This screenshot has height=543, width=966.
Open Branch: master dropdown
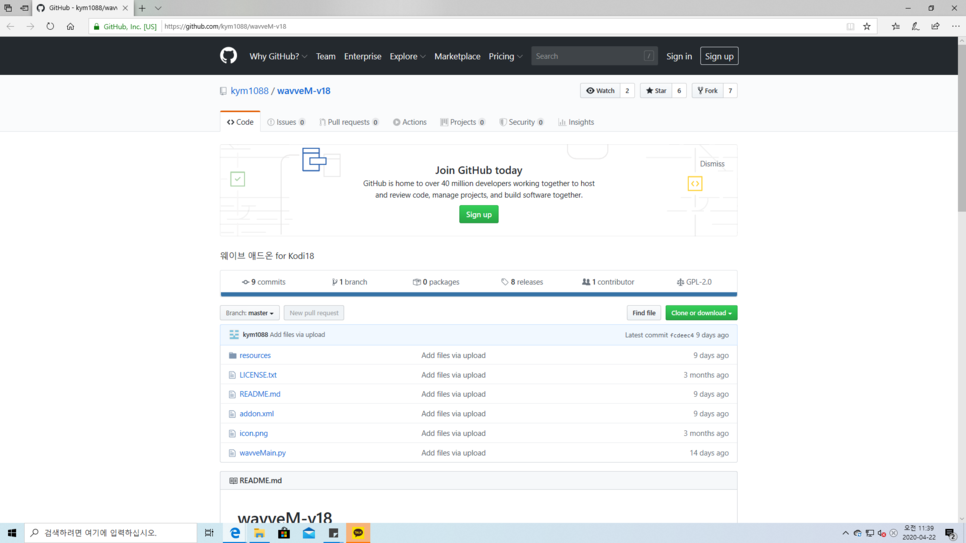click(250, 313)
